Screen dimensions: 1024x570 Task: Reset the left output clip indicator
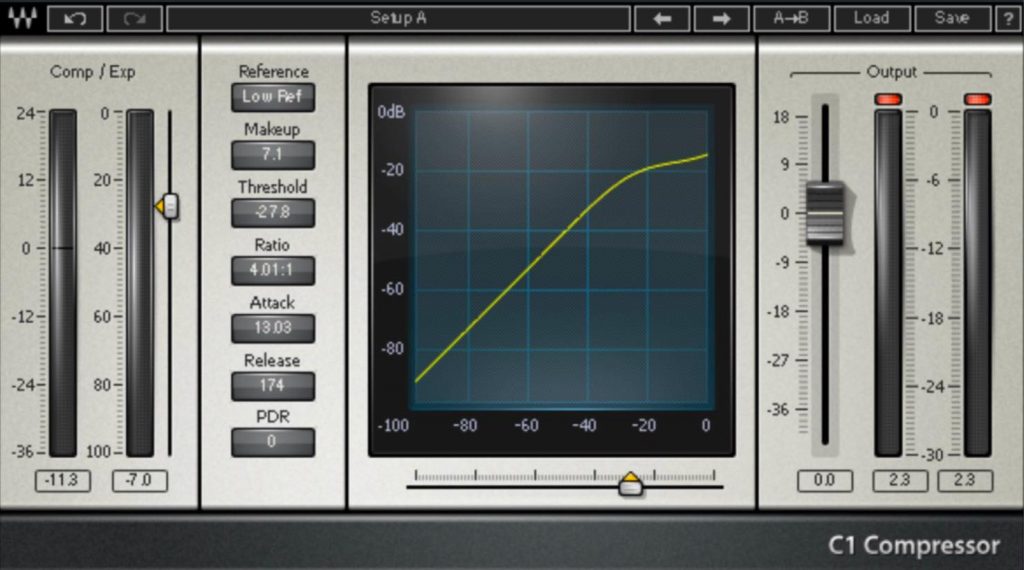coord(888,99)
